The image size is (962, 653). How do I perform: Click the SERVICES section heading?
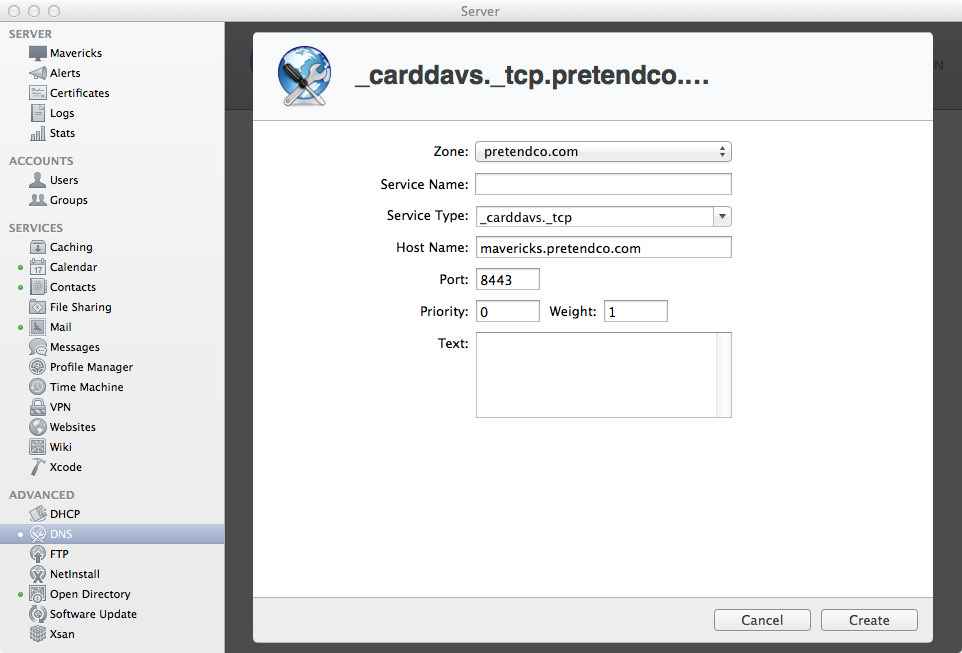(36, 228)
